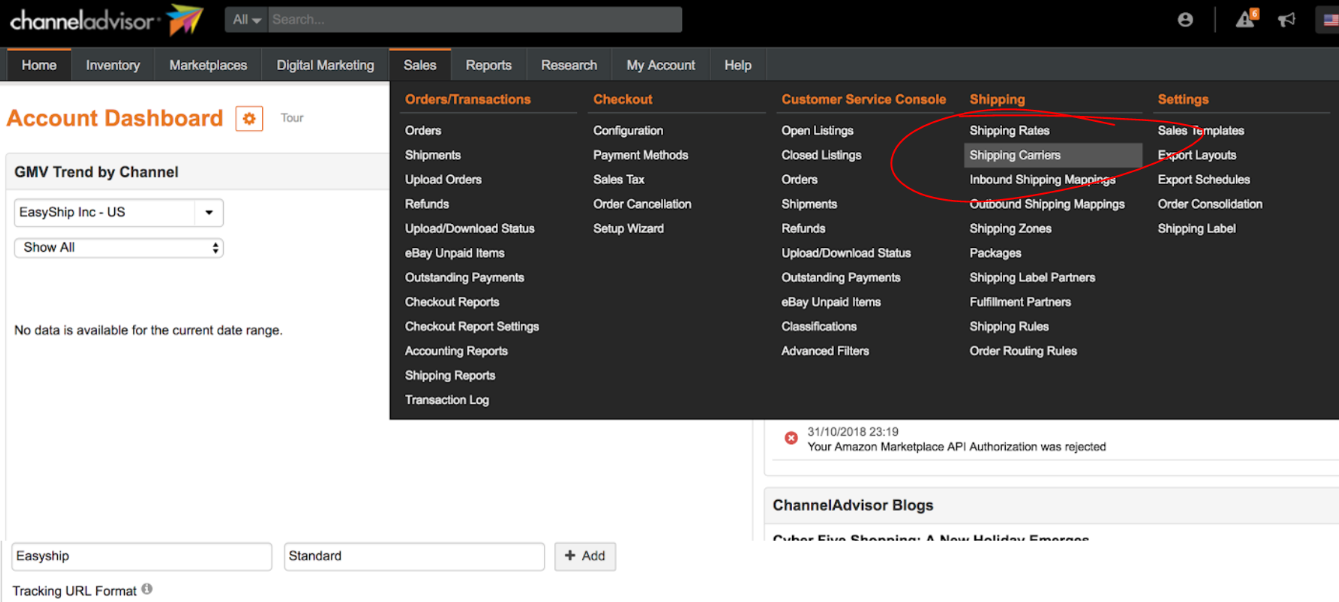Open dashboard settings gear icon
Viewport: 1339px width, 602px height.
pos(249,118)
